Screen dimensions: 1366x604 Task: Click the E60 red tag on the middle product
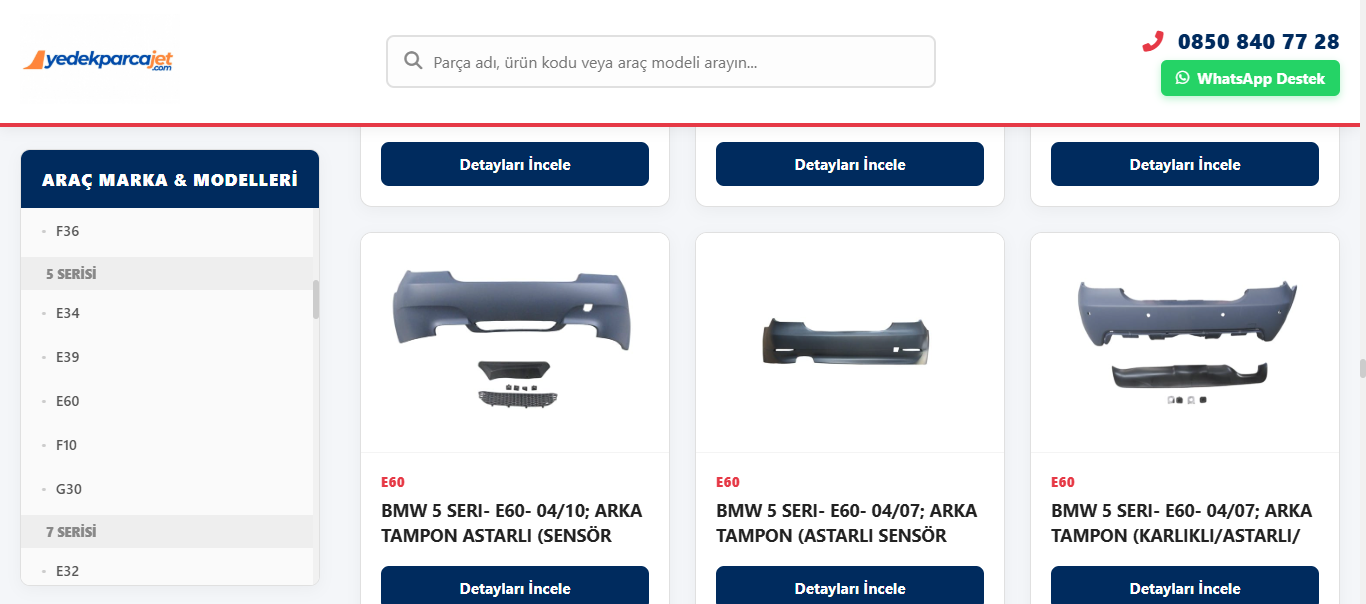point(728,481)
